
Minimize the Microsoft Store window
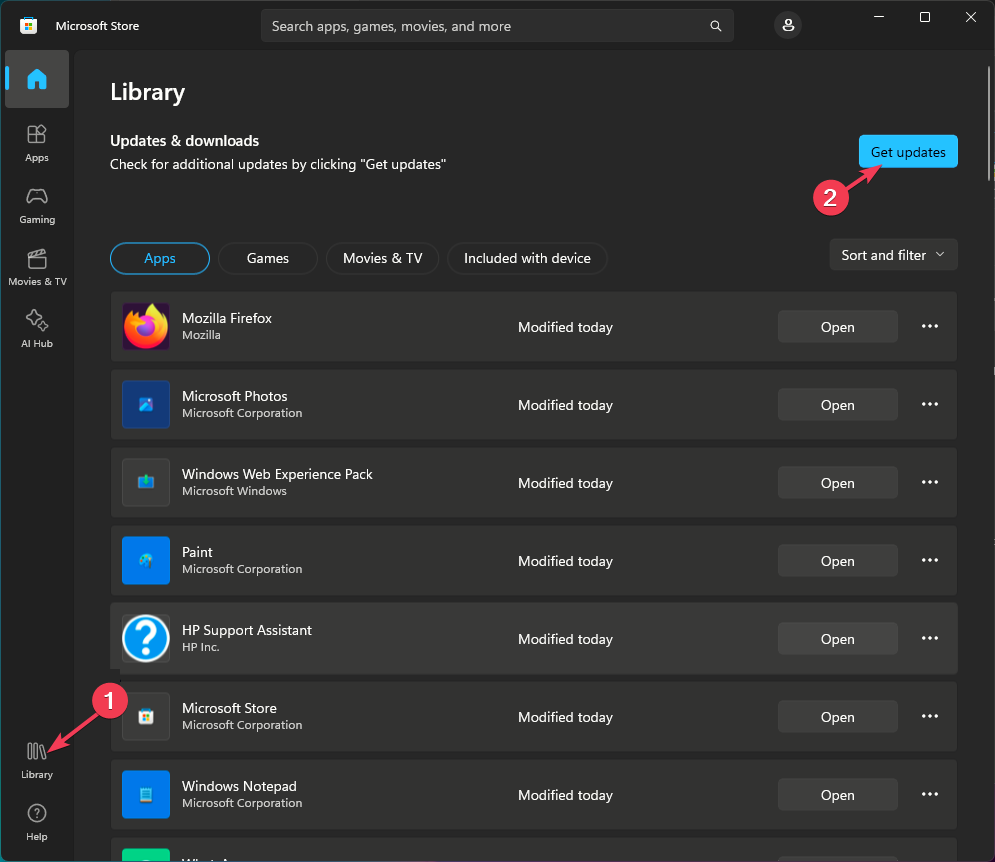point(879,17)
